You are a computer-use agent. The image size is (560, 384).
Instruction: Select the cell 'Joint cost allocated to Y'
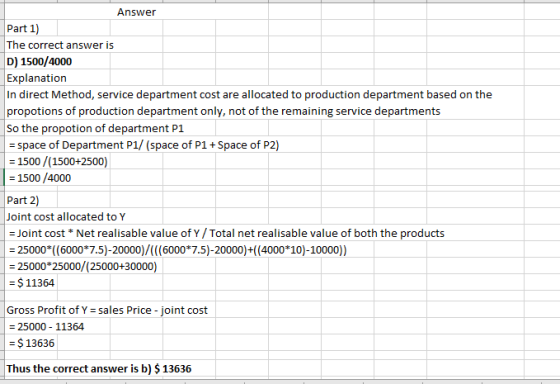point(66,217)
